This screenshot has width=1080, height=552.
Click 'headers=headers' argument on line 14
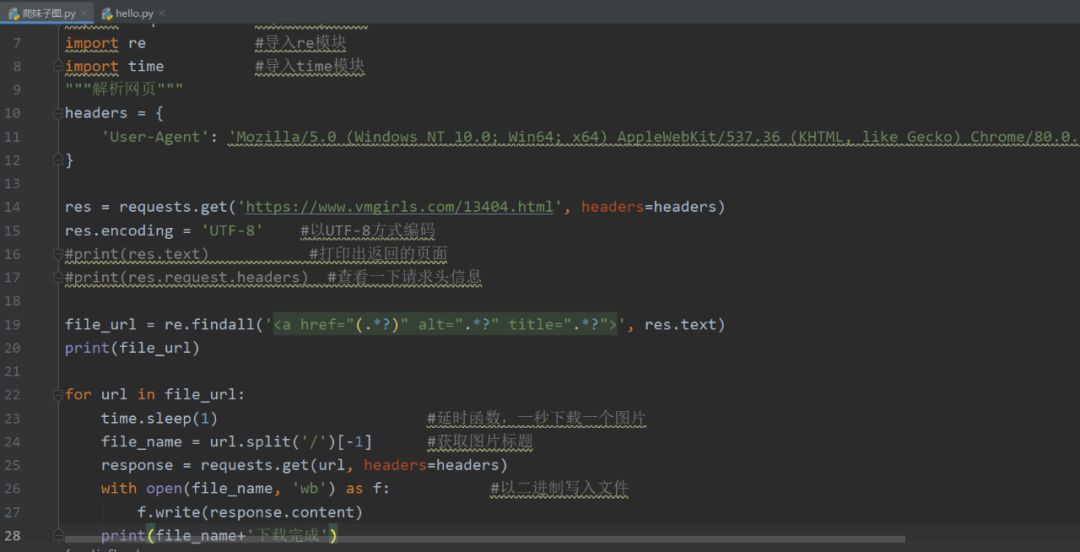(649, 207)
